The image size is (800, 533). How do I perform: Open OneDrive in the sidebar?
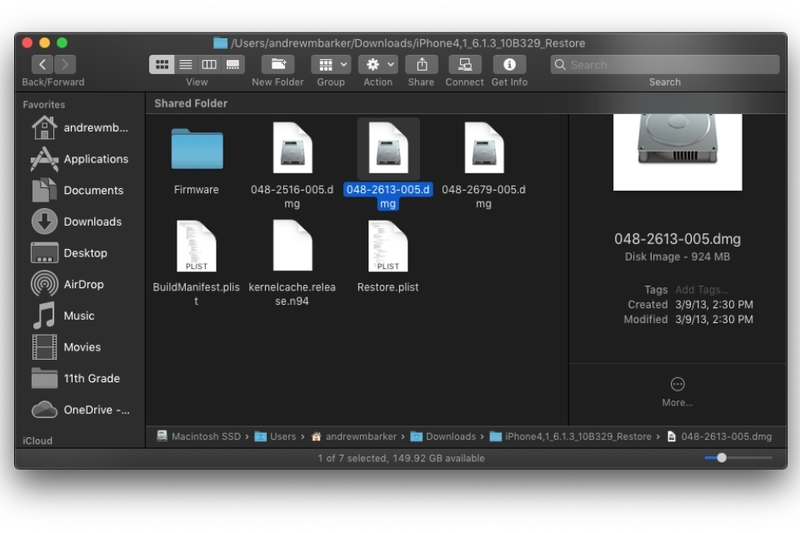80,410
